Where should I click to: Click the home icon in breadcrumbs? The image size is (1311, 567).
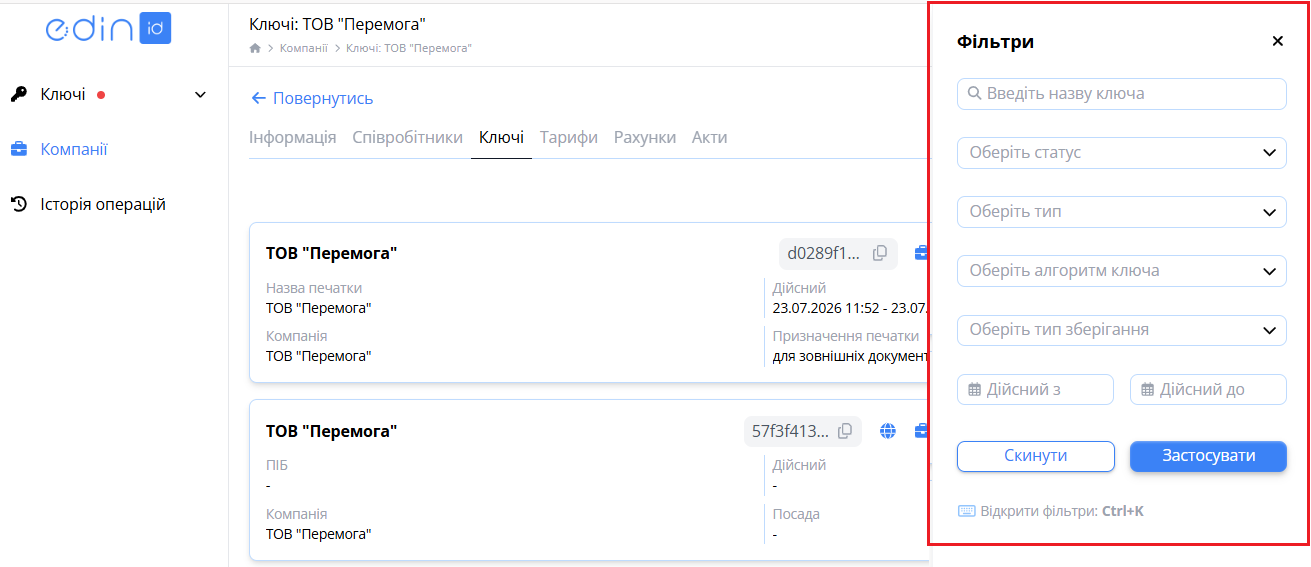click(x=255, y=48)
